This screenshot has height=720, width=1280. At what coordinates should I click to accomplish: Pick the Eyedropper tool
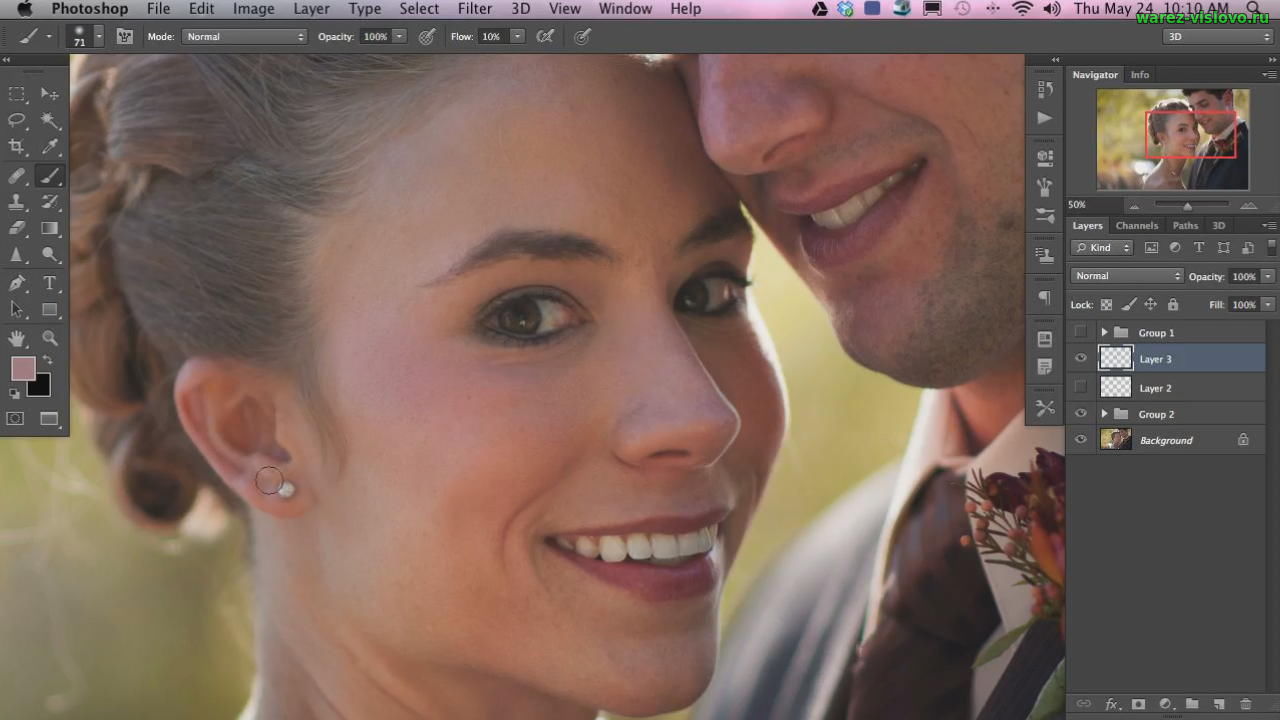(50, 147)
